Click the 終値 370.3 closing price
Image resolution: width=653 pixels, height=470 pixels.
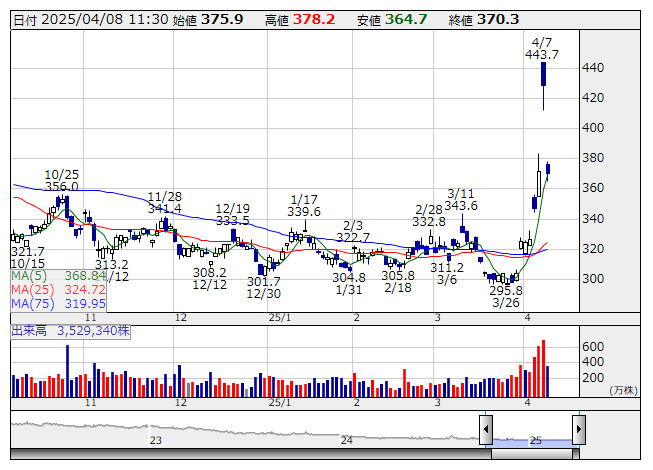(484, 20)
